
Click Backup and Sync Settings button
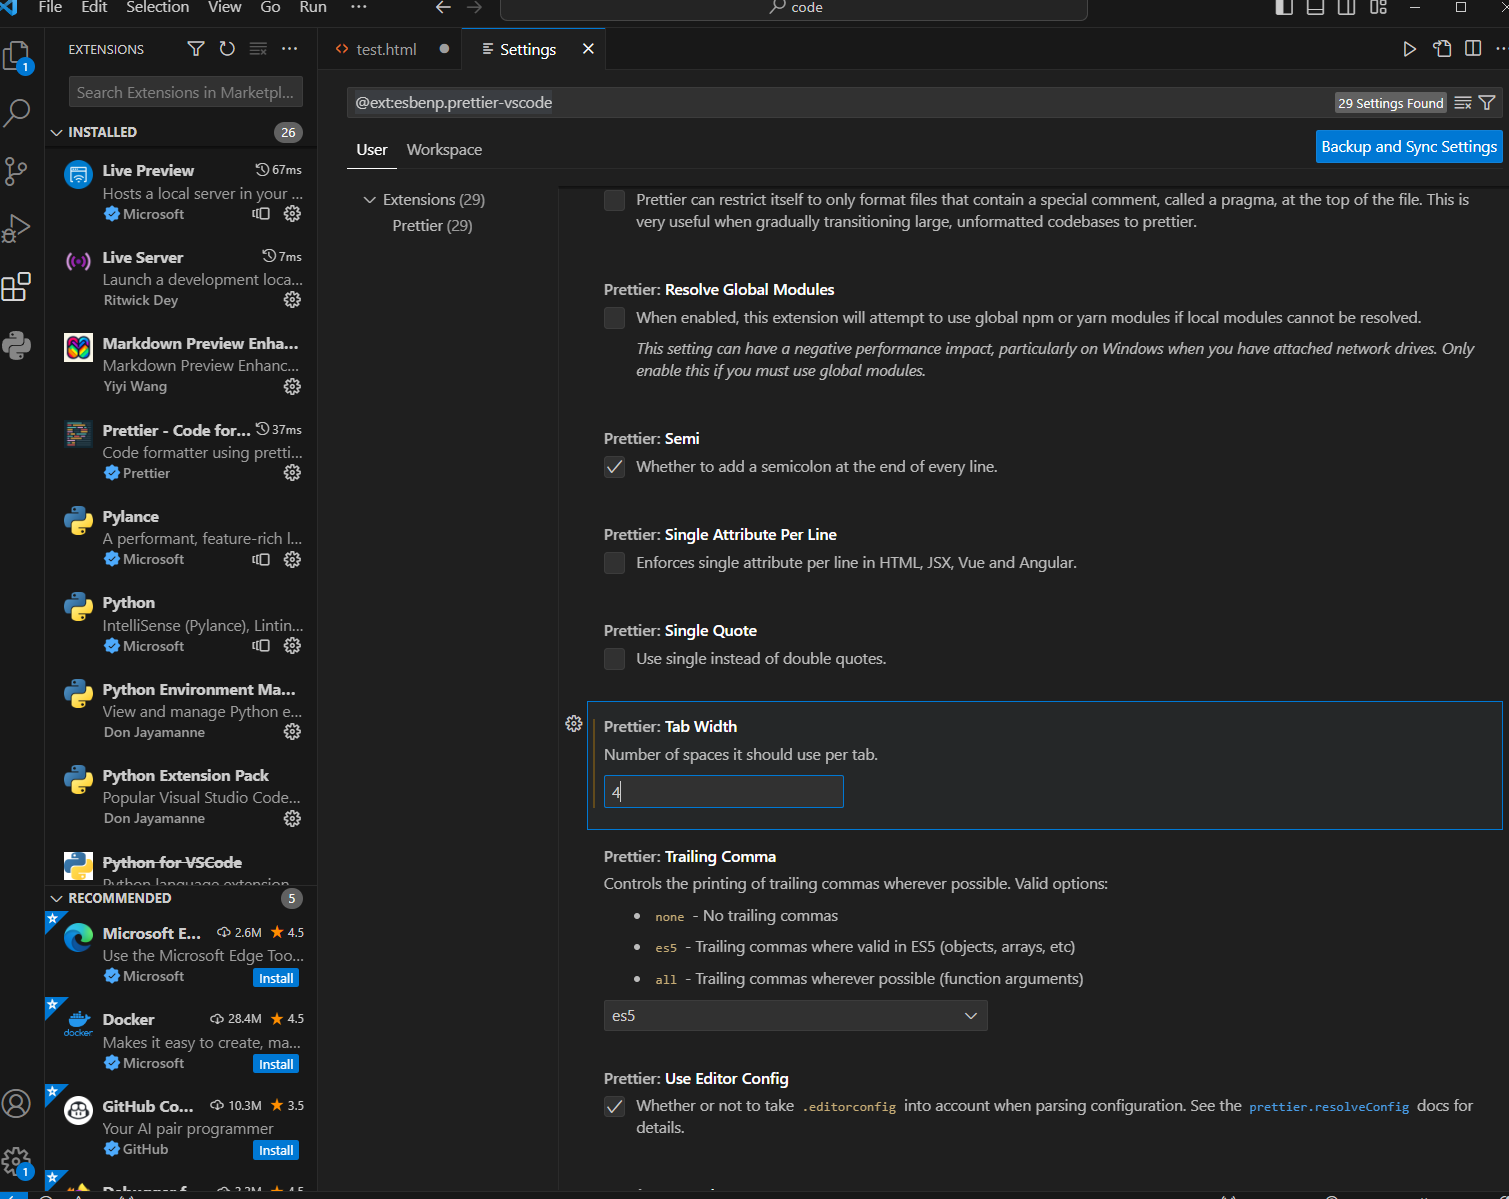pos(1409,147)
